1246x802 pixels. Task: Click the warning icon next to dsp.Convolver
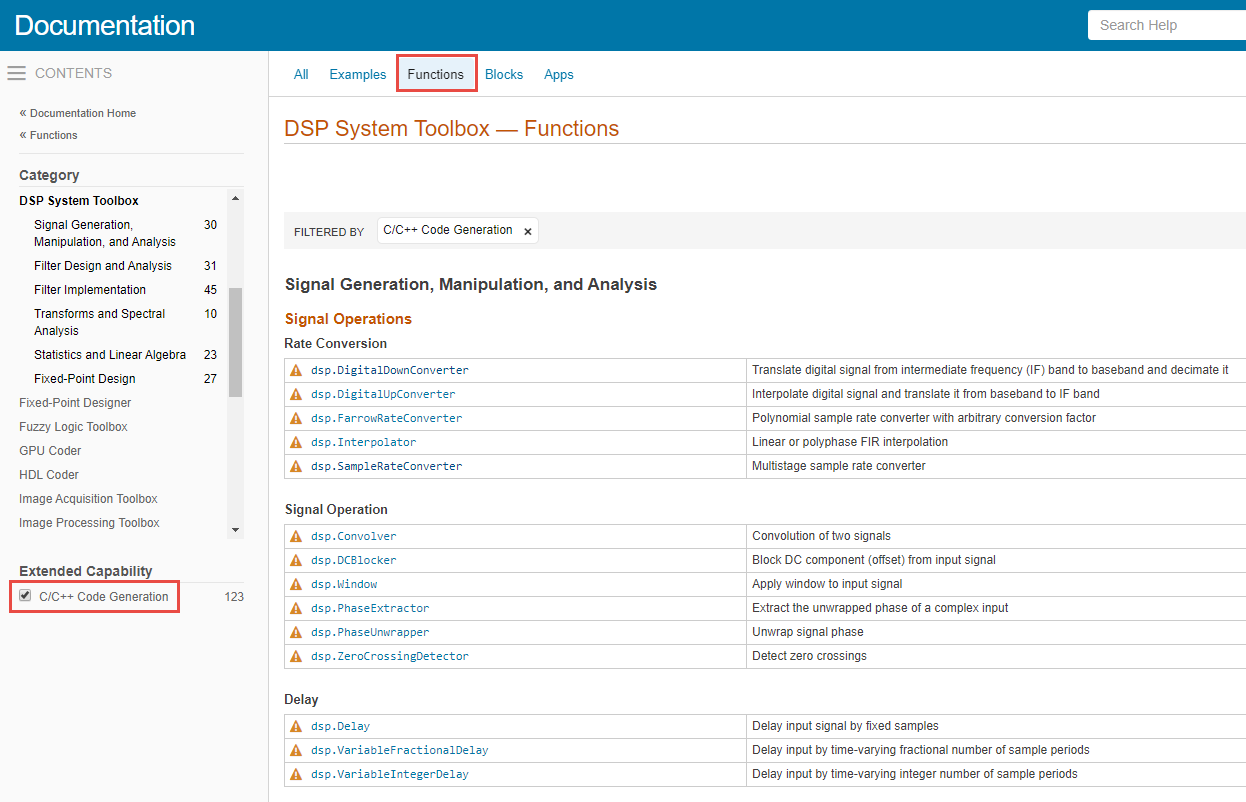[296, 535]
